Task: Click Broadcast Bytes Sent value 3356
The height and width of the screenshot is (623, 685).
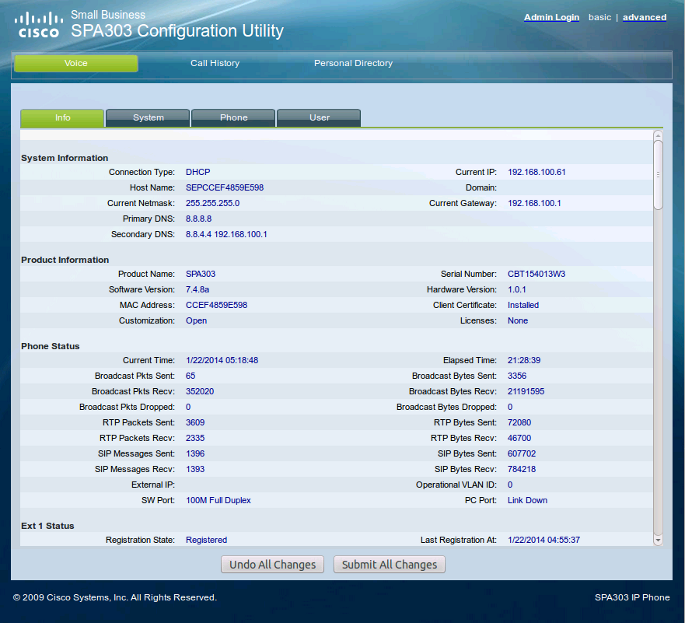Action: pos(517,376)
